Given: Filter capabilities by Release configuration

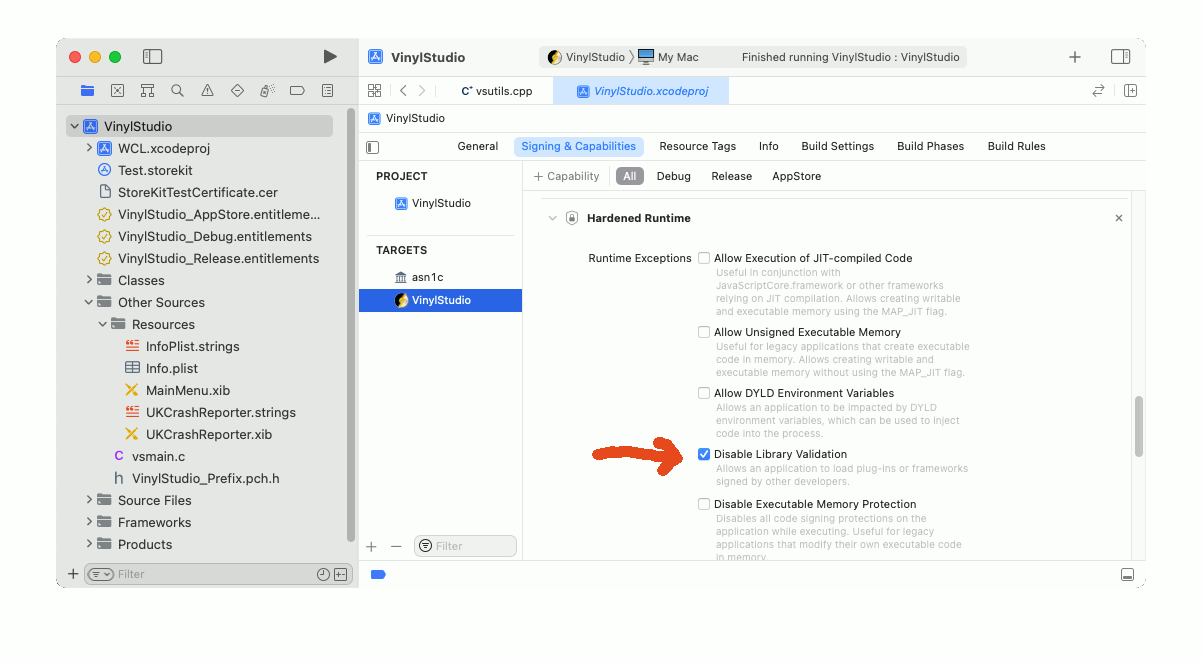Looking at the screenshot, I should pyautogui.click(x=732, y=176).
